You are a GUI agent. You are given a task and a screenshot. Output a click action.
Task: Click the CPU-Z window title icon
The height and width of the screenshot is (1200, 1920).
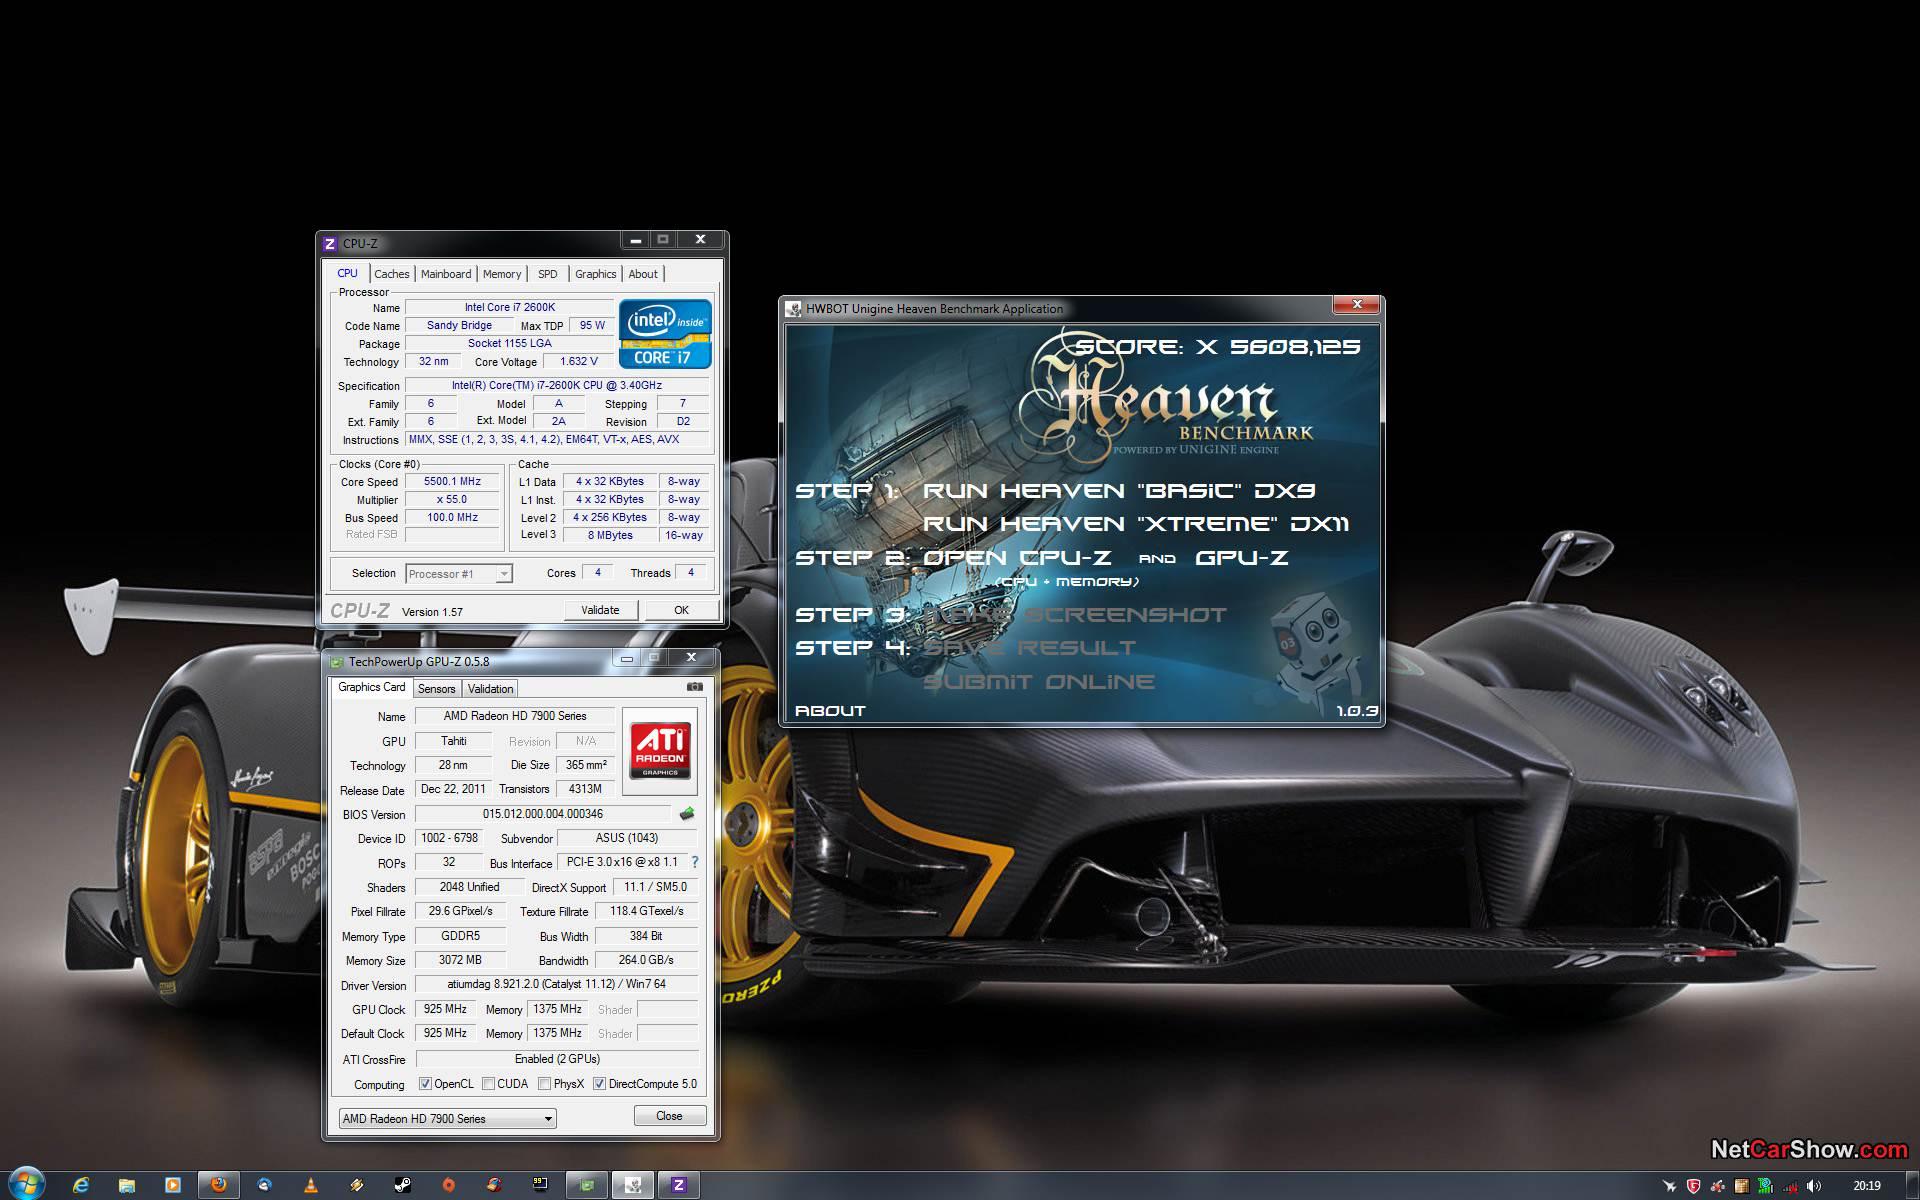pos(330,243)
